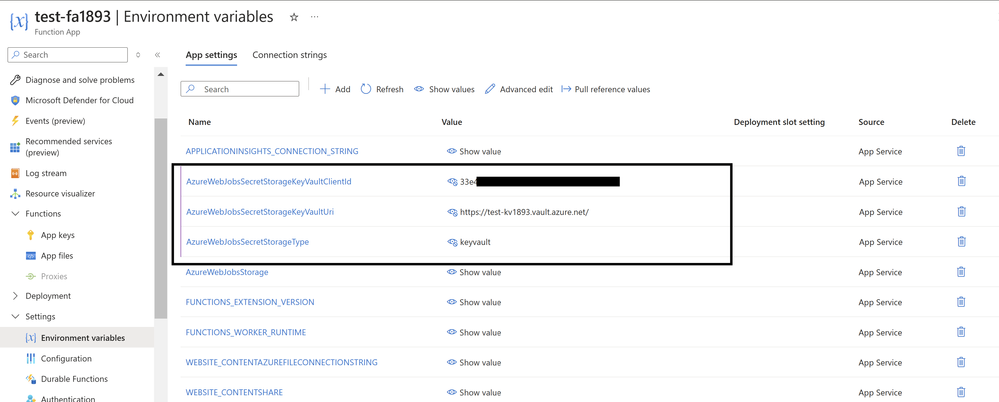999x402 pixels.
Task: Delete AzureWebJobsSecretStorageKeyVaultClientId with trash icon
Action: [x=961, y=181]
